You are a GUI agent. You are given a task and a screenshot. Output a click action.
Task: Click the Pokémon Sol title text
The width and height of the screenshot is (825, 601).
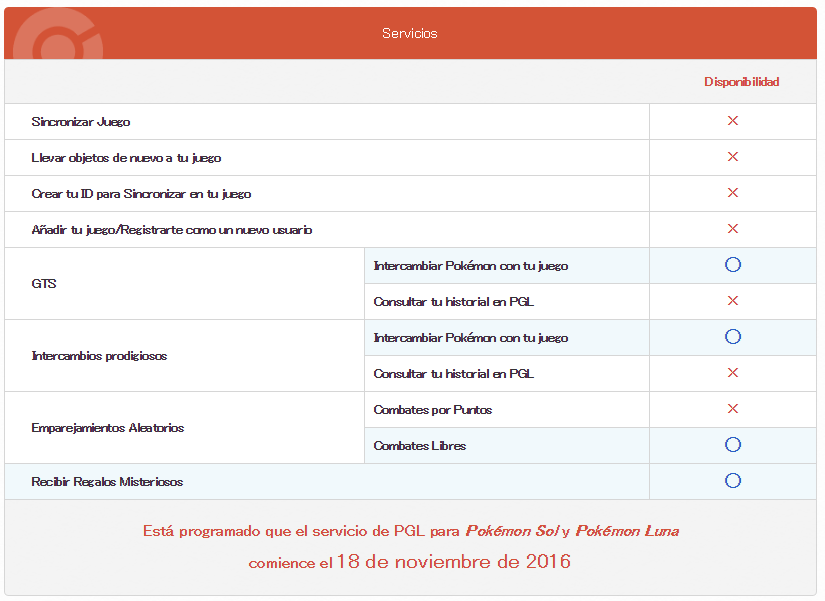[511, 531]
